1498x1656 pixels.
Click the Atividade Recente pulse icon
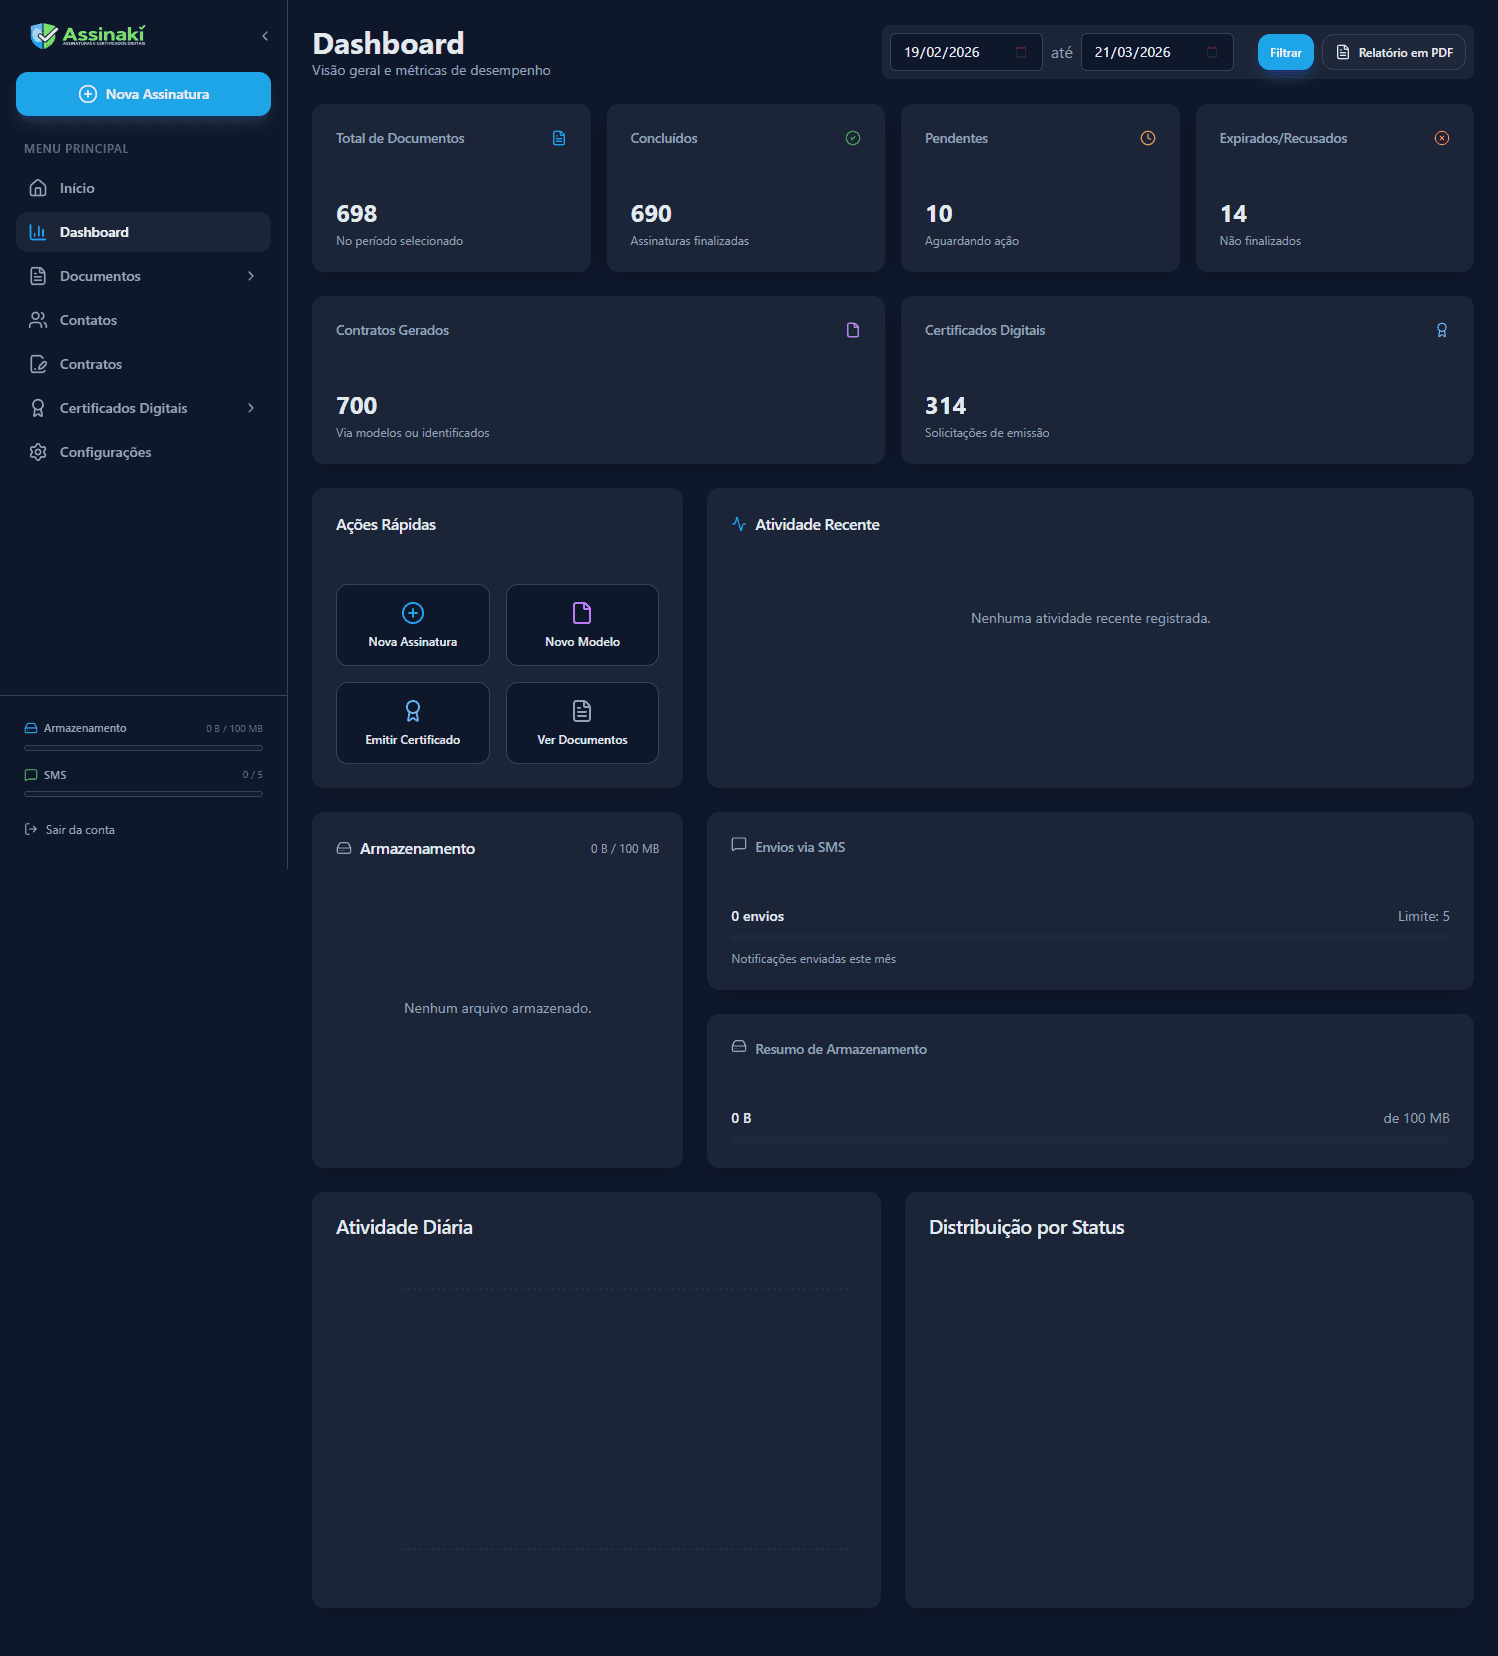[x=739, y=524]
